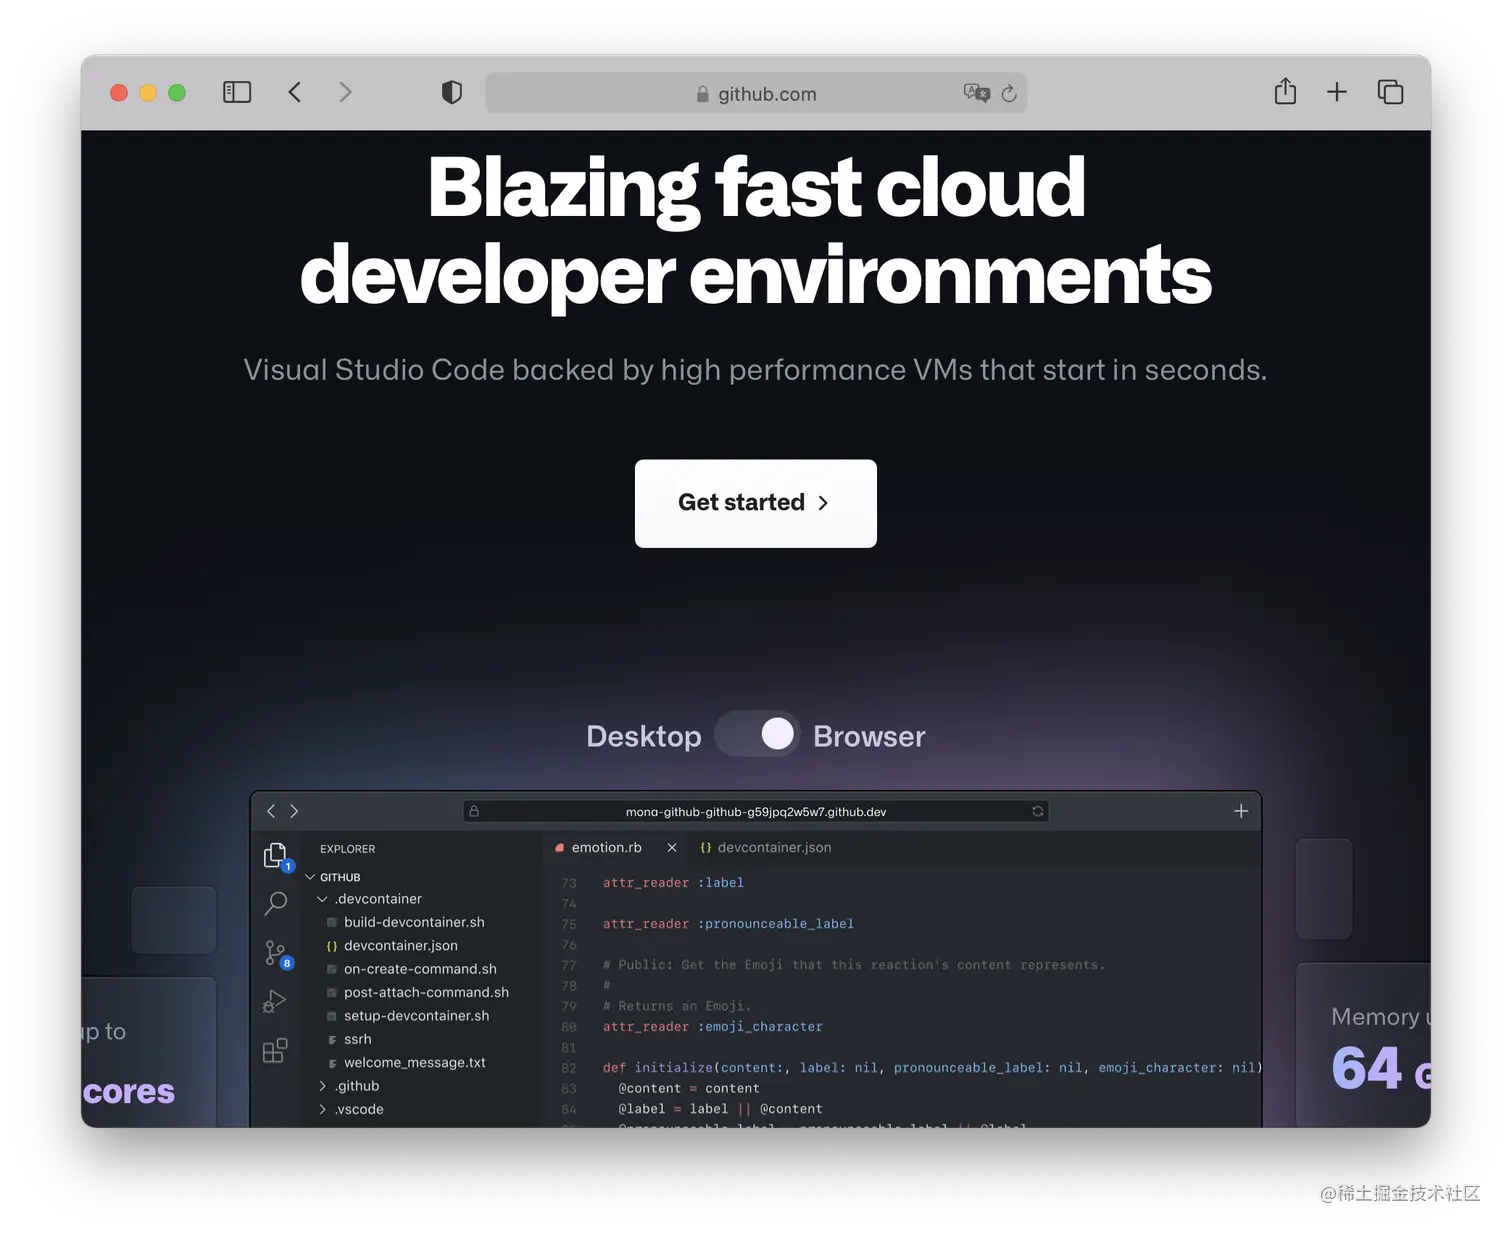The image size is (1512, 1235).
Task: Click line '@content = content'
Action: pos(689,1088)
